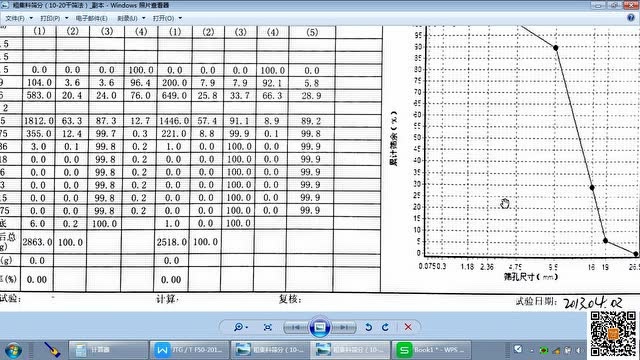640x360 pixels.
Task: Expand the 打印(P) menu dropdown
Action: pyautogui.click(x=54, y=18)
